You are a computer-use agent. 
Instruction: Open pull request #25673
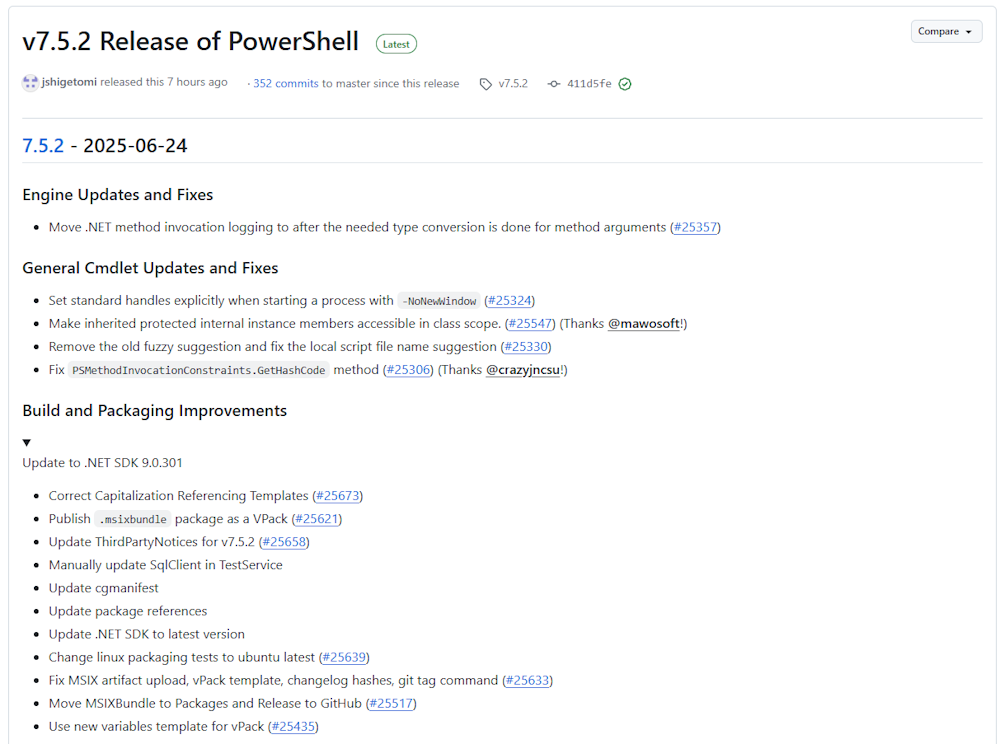click(x=338, y=495)
